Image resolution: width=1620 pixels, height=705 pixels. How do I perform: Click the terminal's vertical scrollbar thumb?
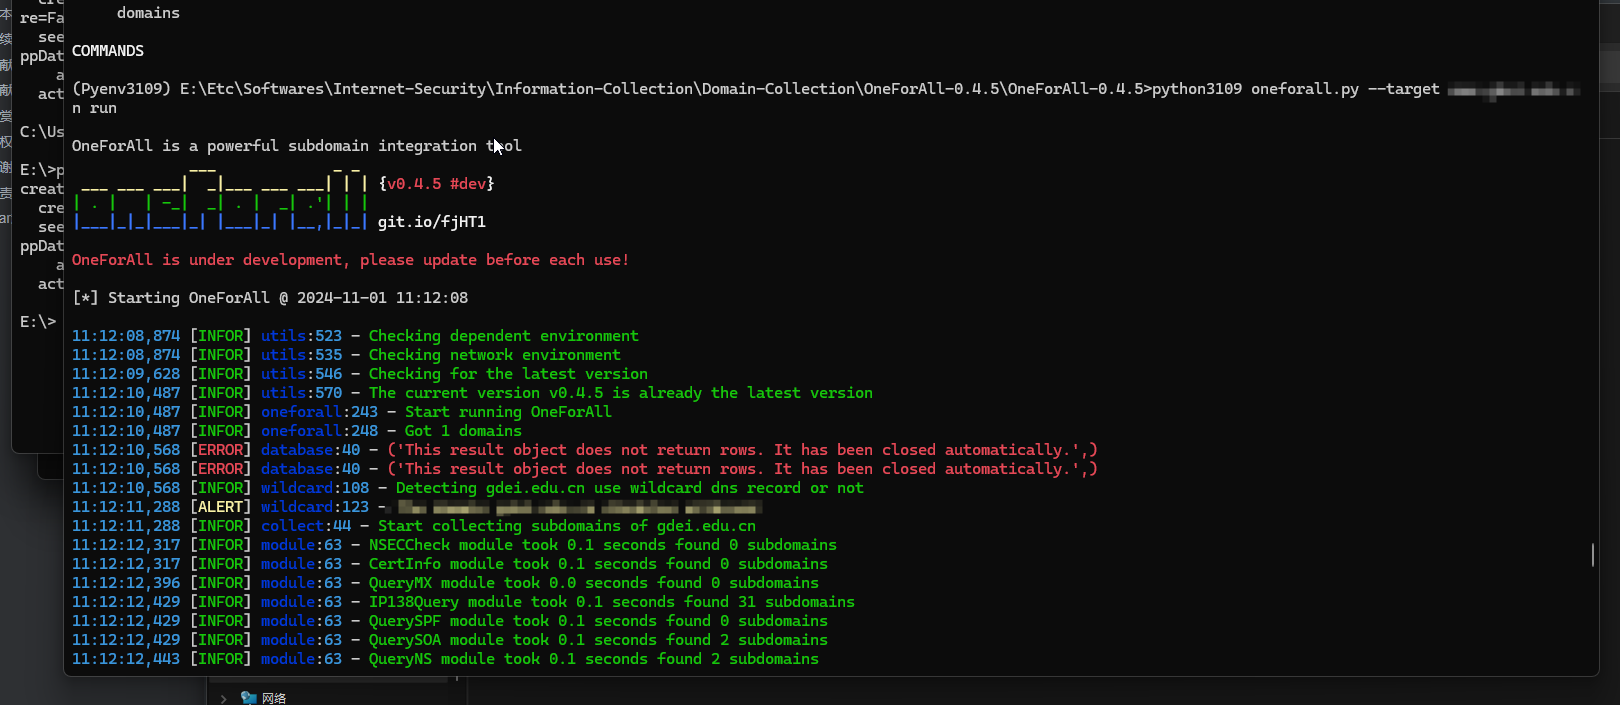(x=1592, y=554)
